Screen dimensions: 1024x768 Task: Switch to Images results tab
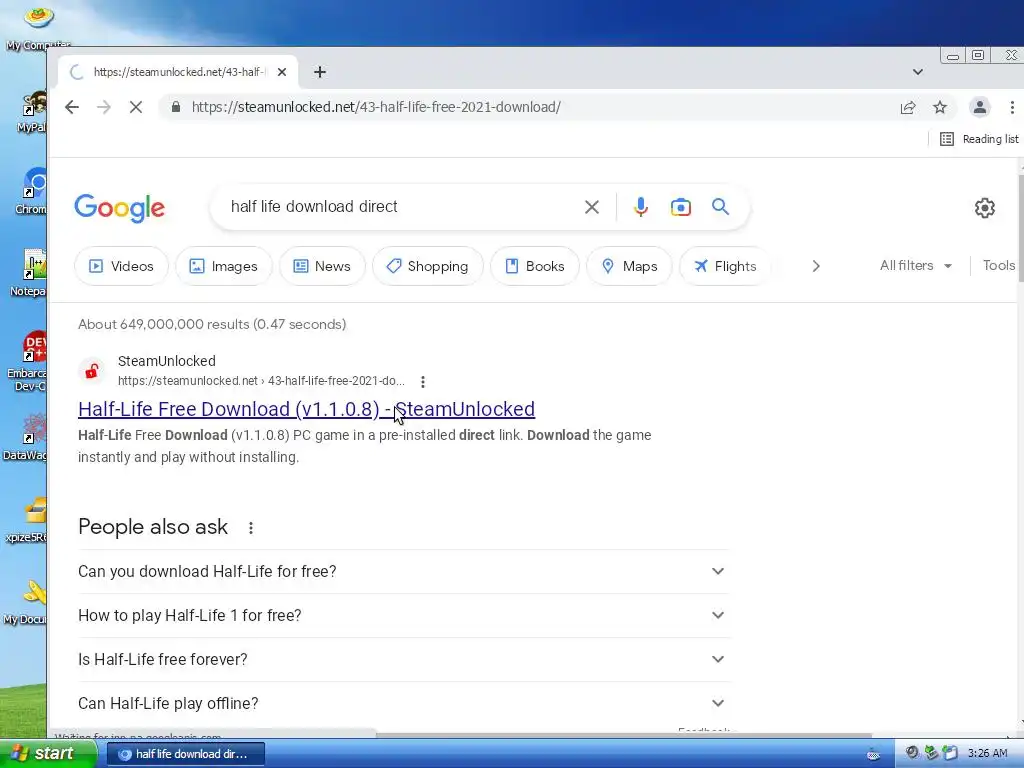point(223,266)
